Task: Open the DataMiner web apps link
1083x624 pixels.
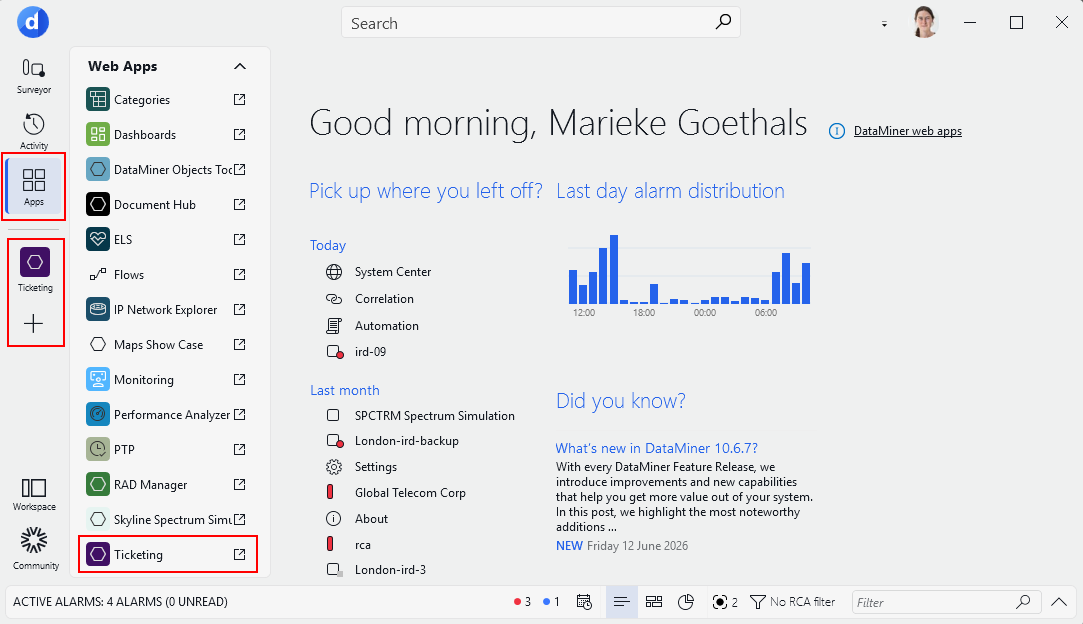Action: (x=907, y=131)
